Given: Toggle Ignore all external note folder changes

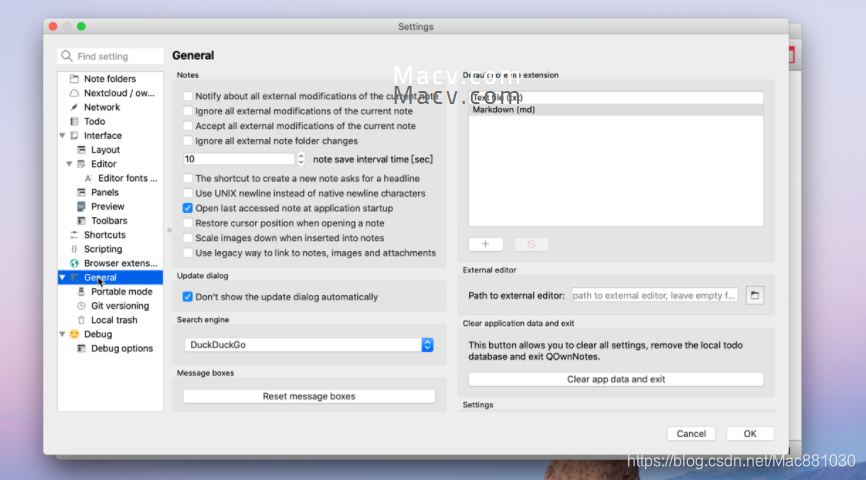Looking at the screenshot, I should [x=188, y=141].
